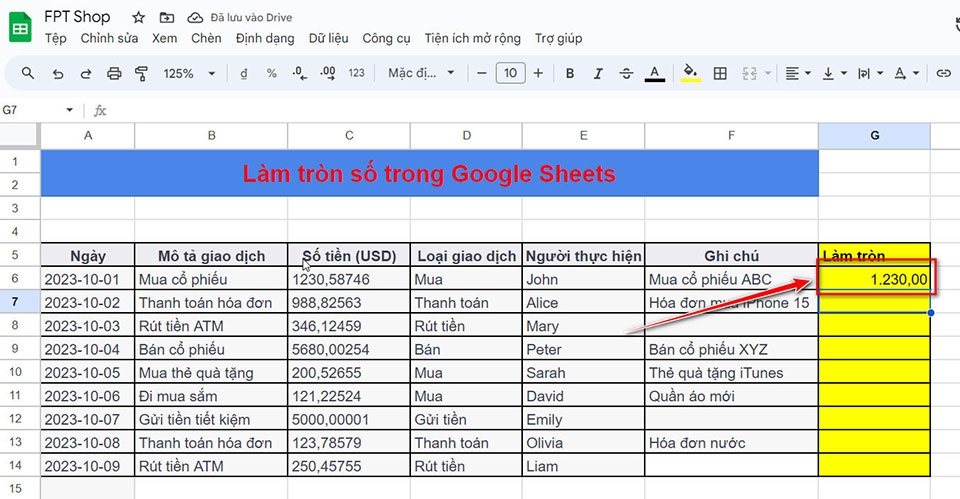Check the saved to Drive cloud icon

tap(195, 18)
